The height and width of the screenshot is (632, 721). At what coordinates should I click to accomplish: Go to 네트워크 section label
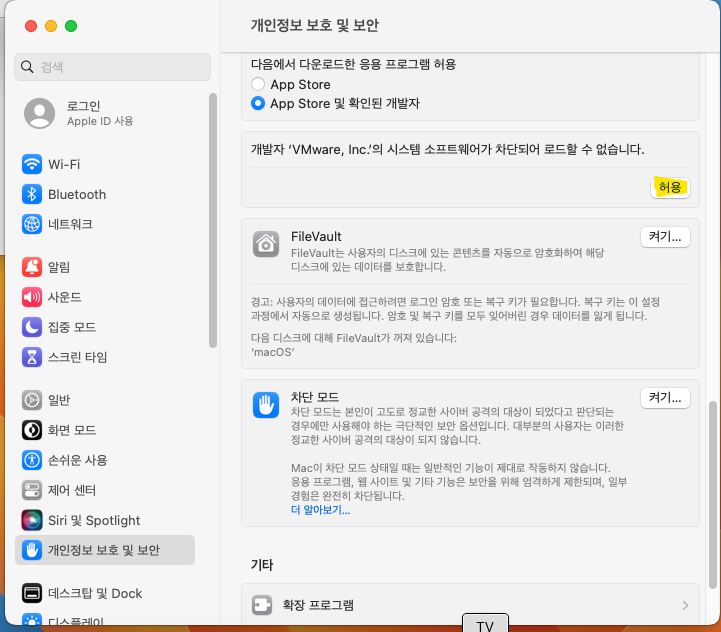[x=70, y=224]
